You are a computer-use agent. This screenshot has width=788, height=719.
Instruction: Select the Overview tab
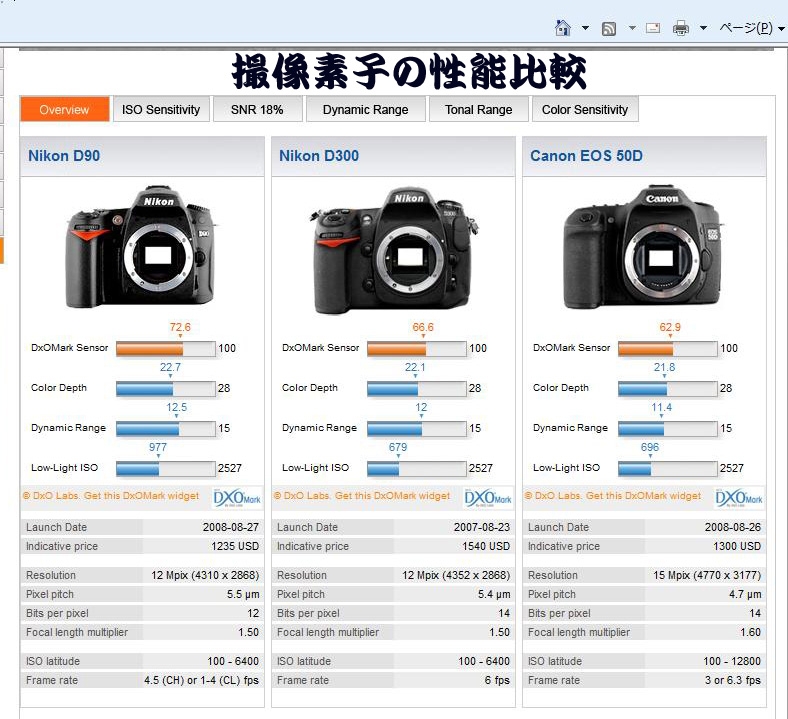tap(64, 109)
